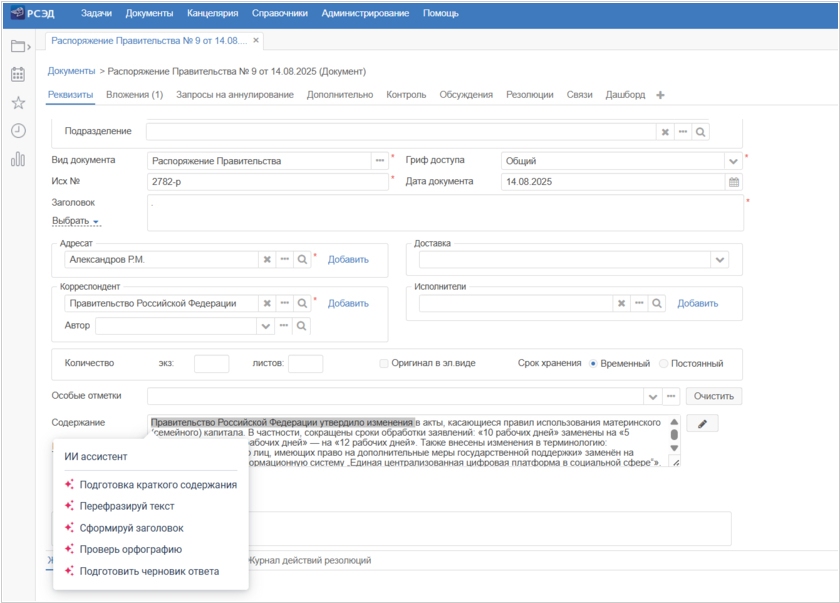This screenshot has height=603, width=840.
Task: Open favorites star icon in sidebar
Action: pyautogui.click(x=17, y=102)
